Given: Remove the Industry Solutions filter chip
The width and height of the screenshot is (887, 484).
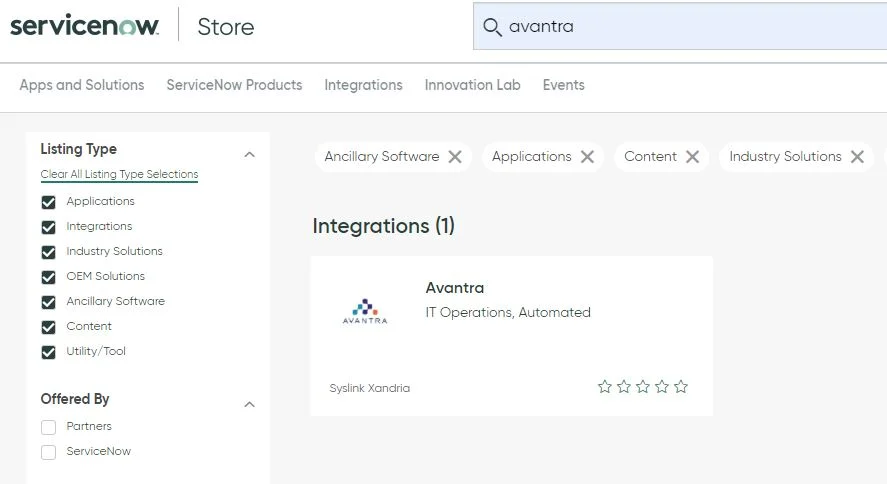Looking at the screenshot, I should click(857, 157).
